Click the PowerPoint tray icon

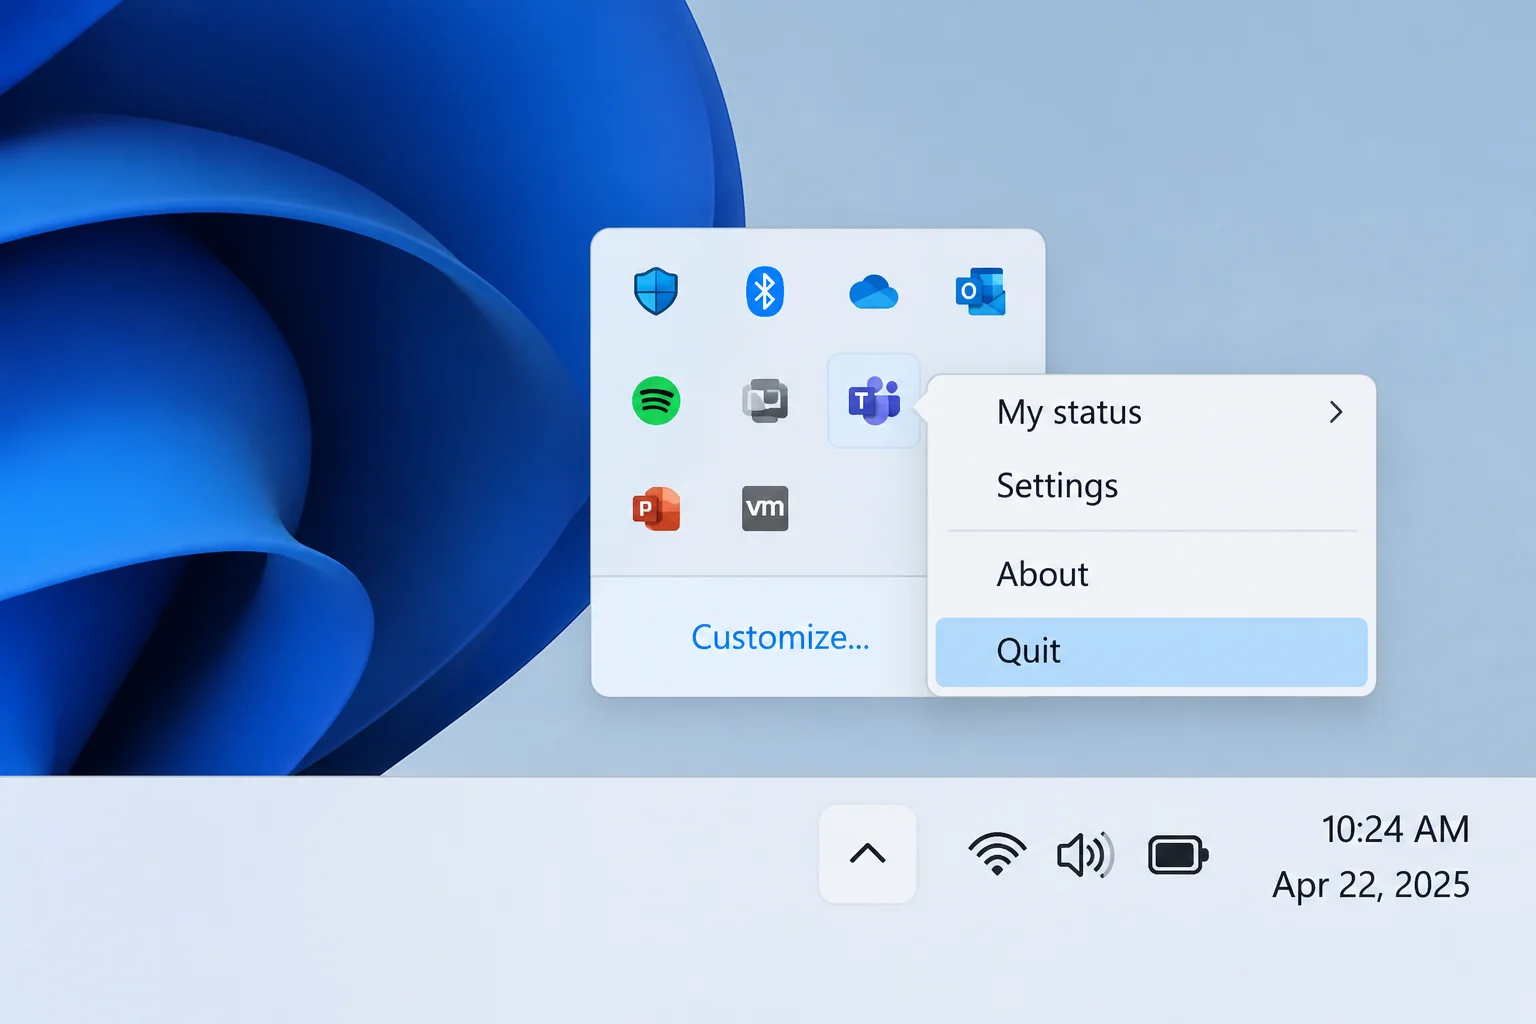tap(656, 508)
